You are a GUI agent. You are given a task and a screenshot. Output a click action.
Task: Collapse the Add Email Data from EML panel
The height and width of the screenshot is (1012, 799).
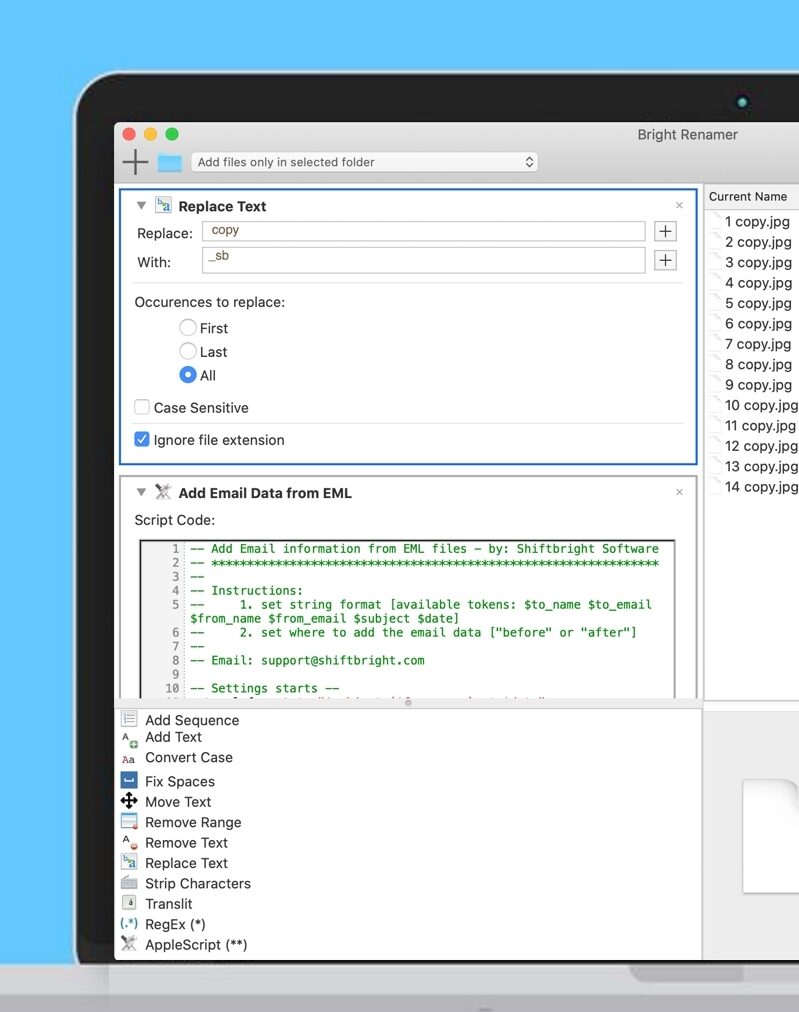[x=141, y=492]
